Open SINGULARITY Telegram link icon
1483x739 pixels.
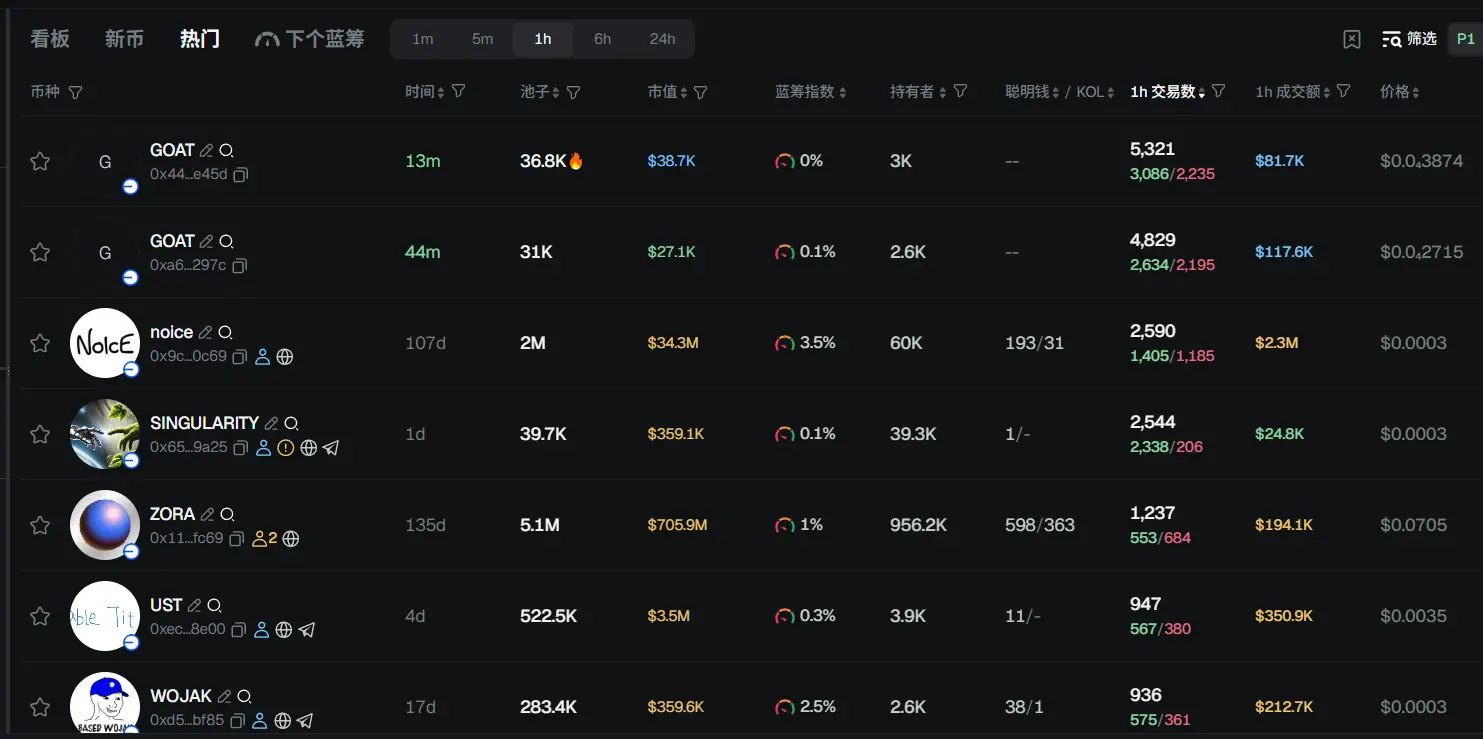pos(331,448)
